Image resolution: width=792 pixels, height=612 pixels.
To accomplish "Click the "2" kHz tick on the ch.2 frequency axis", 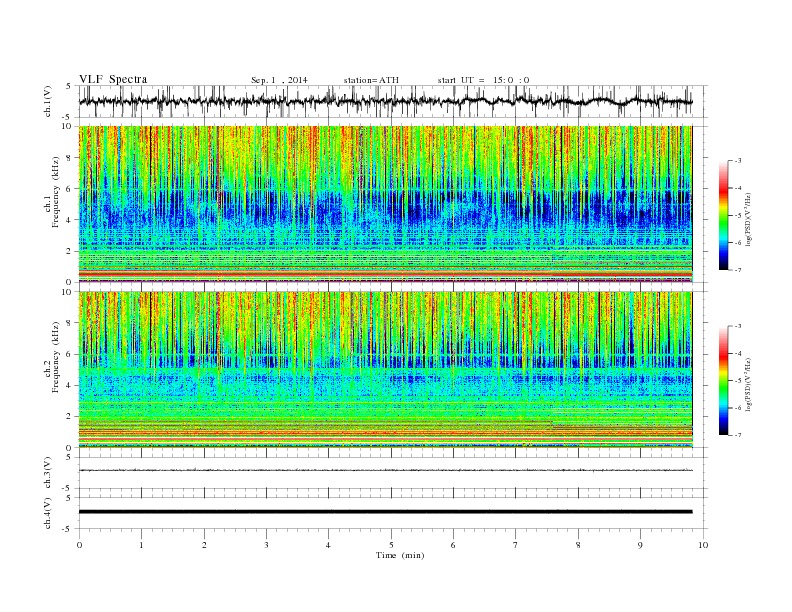I will (70, 417).
